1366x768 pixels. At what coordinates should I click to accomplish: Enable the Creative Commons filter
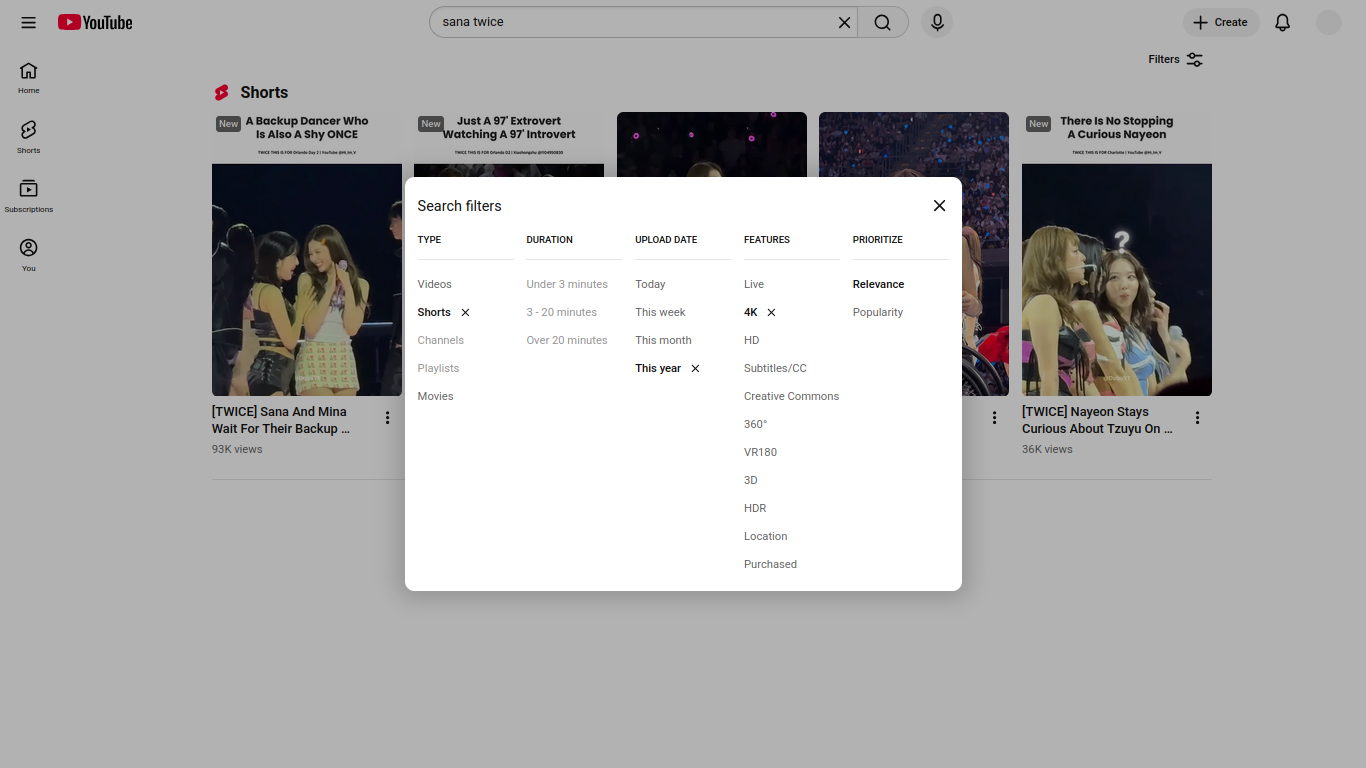792,397
